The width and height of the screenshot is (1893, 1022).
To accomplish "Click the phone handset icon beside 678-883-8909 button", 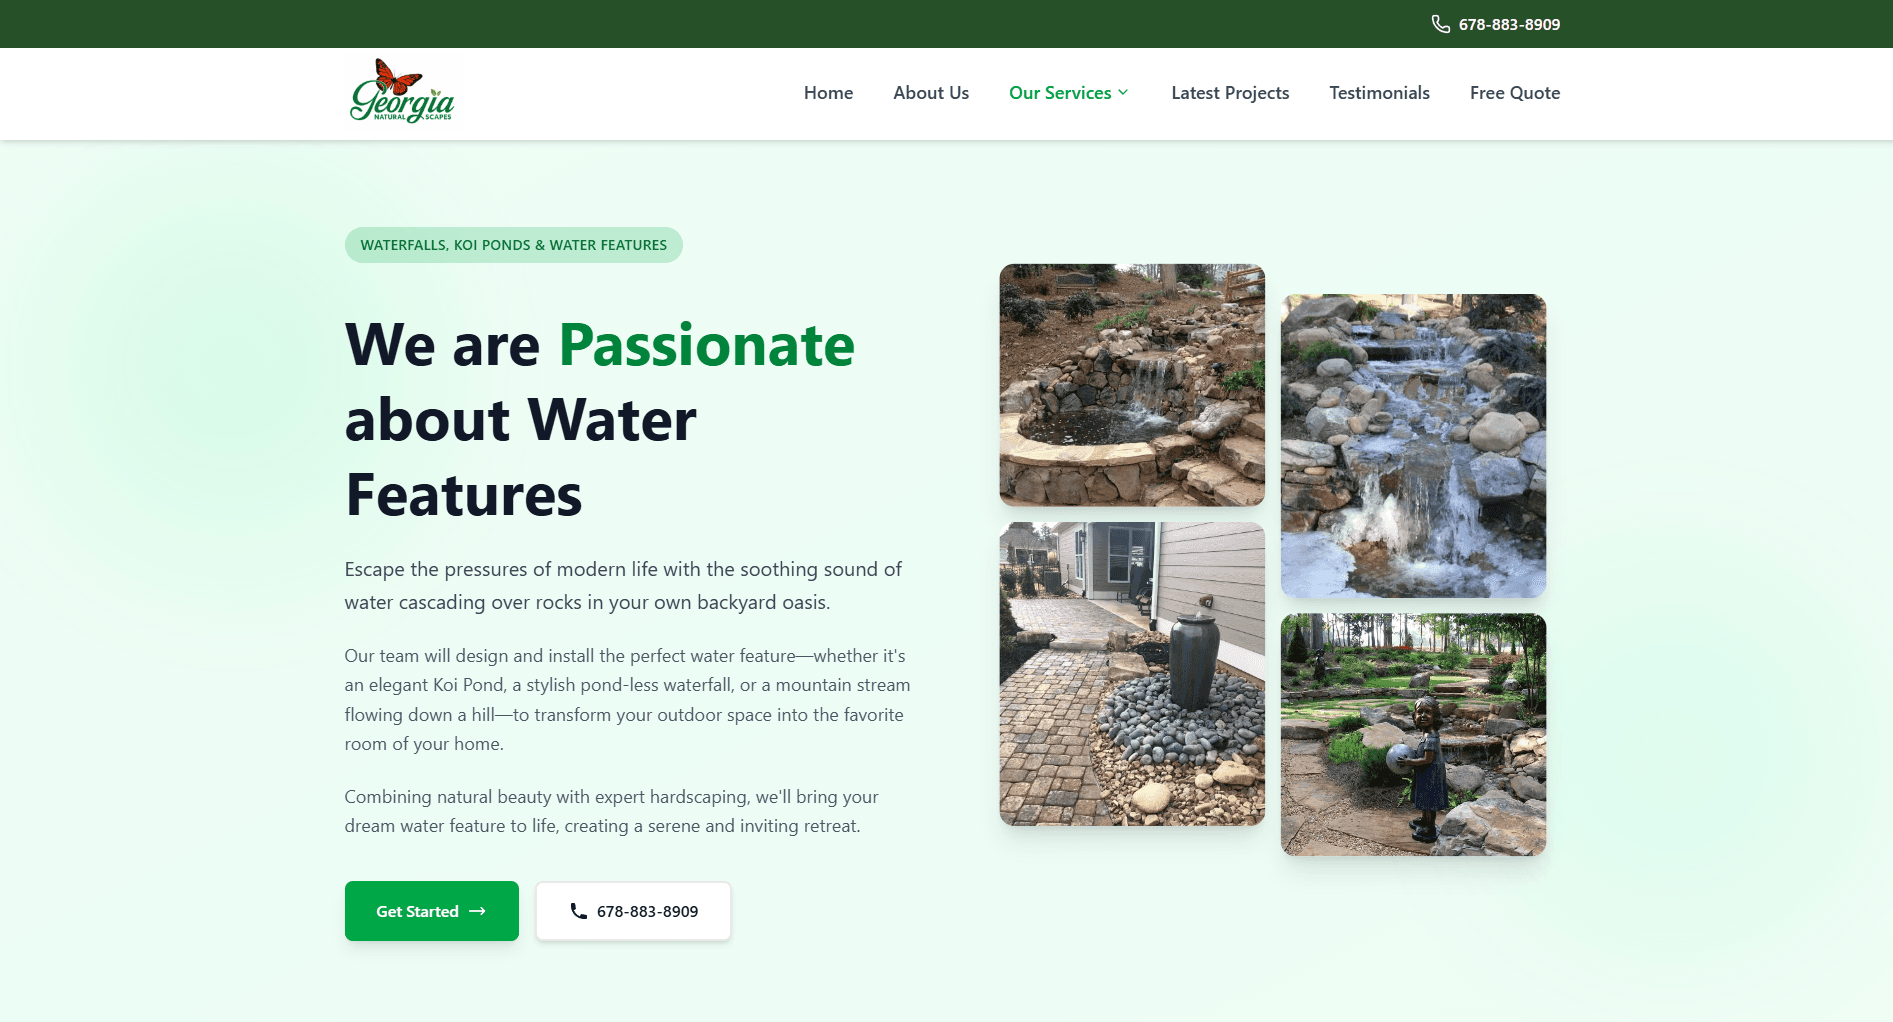I will [578, 911].
